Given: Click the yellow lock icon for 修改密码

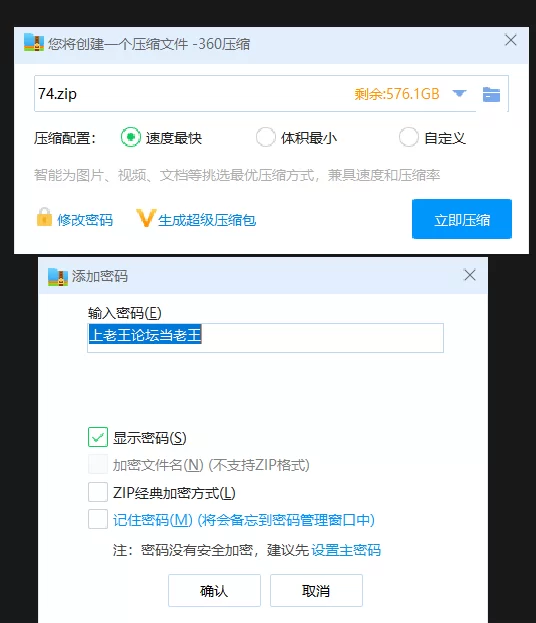Looking at the screenshot, I should tap(45, 217).
